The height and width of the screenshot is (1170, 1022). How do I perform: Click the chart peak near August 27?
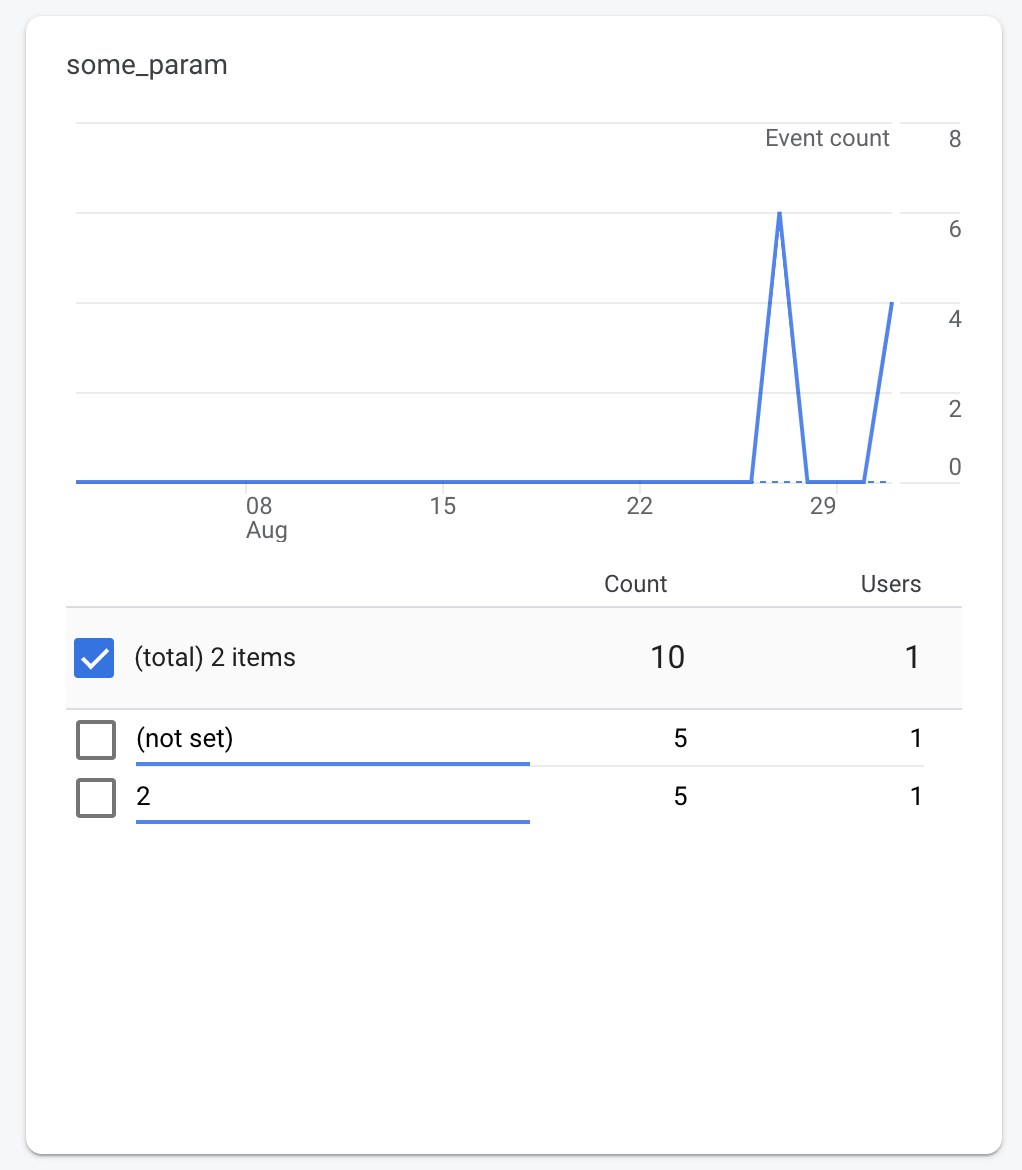pos(779,213)
